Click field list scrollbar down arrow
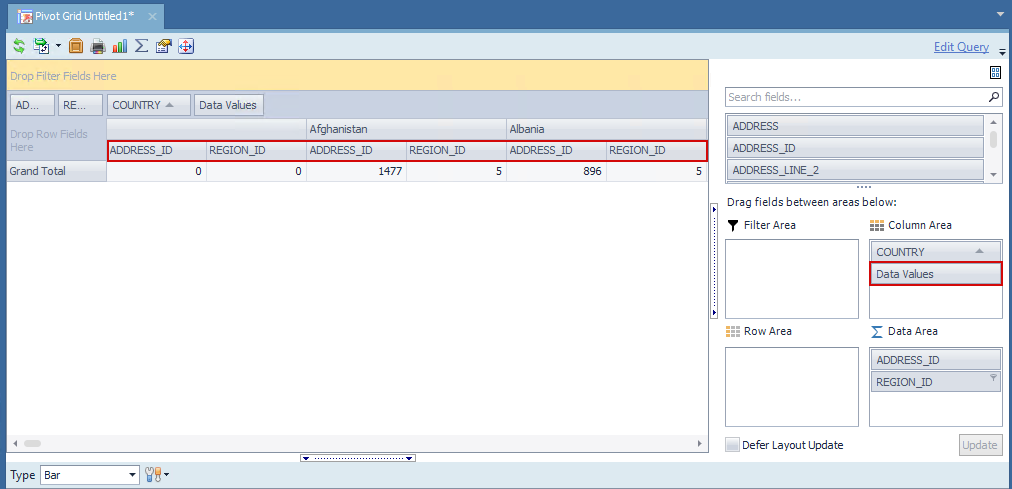Screen dimensions: 1012x489 pos(993,174)
